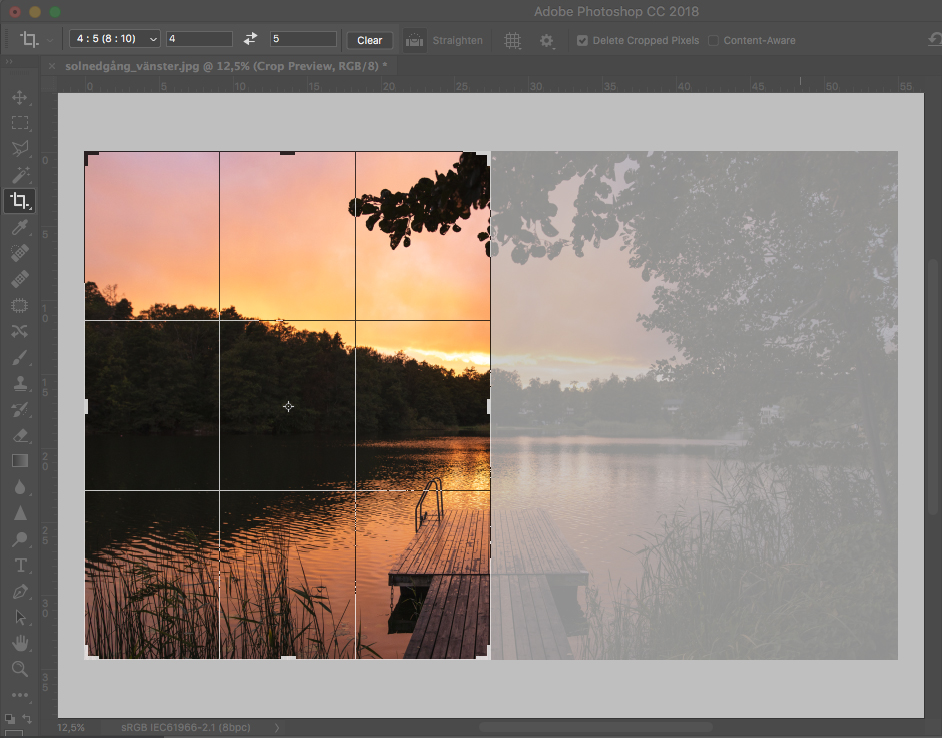Select the Zoom tool

19,669
